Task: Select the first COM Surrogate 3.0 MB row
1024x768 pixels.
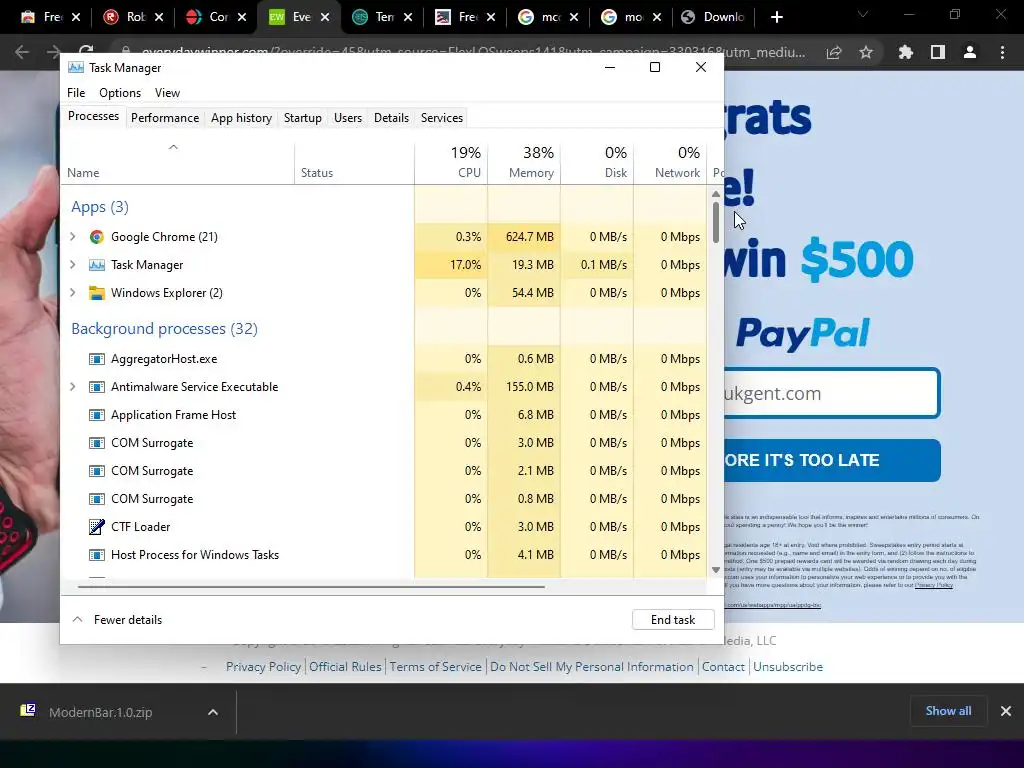Action: [384, 443]
